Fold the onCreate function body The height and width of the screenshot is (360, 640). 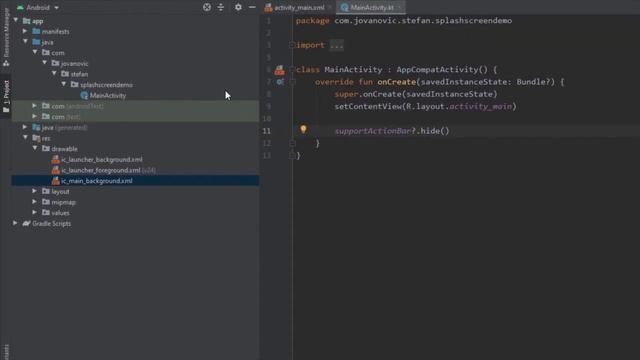click(x=292, y=82)
